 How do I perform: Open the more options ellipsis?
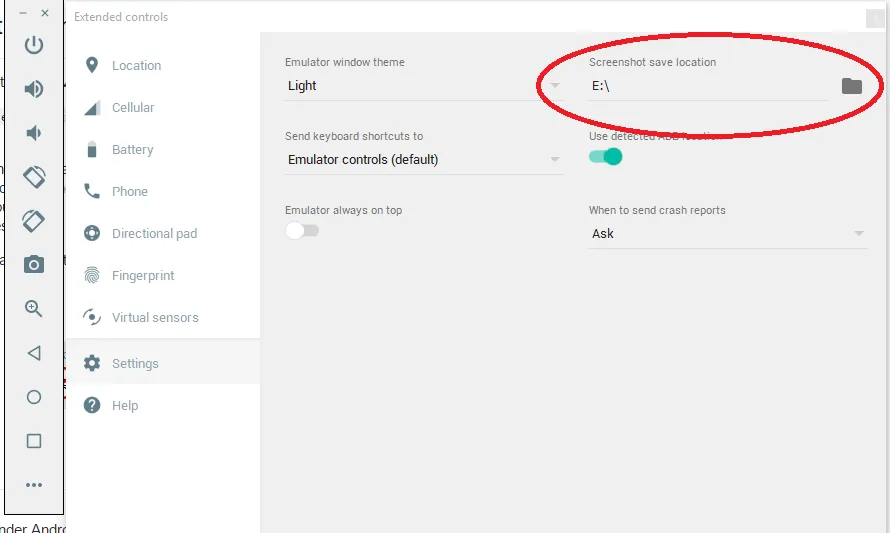[x=34, y=485]
